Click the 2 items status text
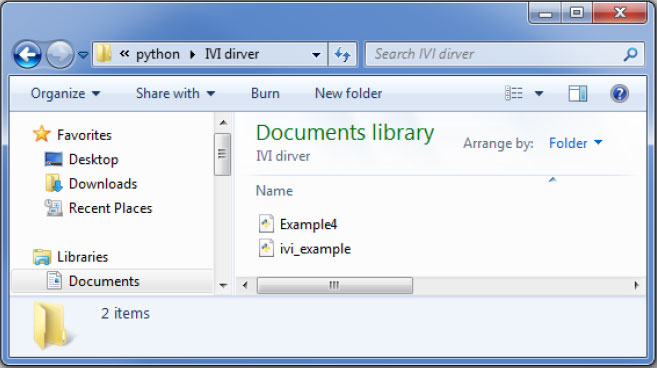The height and width of the screenshot is (368, 657). point(125,313)
